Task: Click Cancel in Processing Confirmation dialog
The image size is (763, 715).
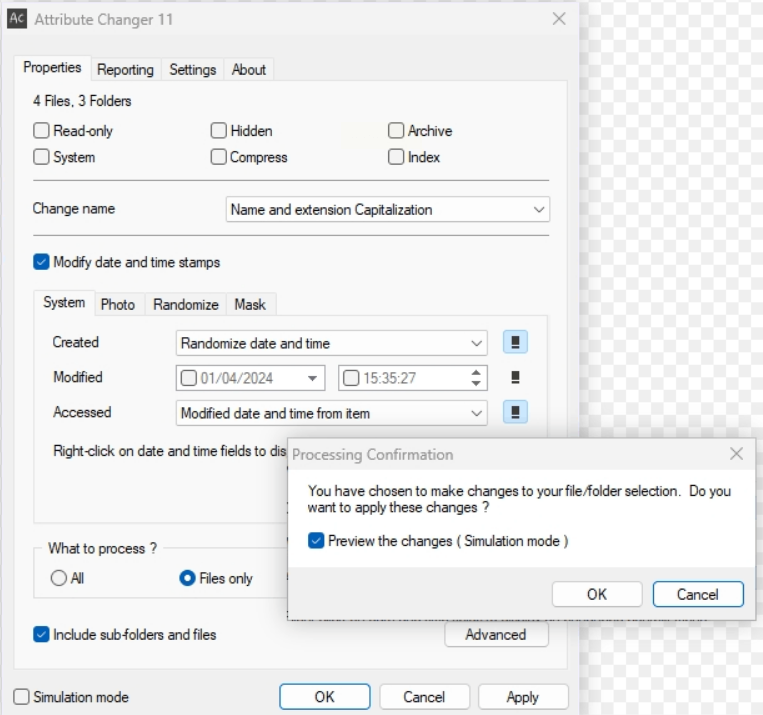Action: (698, 594)
